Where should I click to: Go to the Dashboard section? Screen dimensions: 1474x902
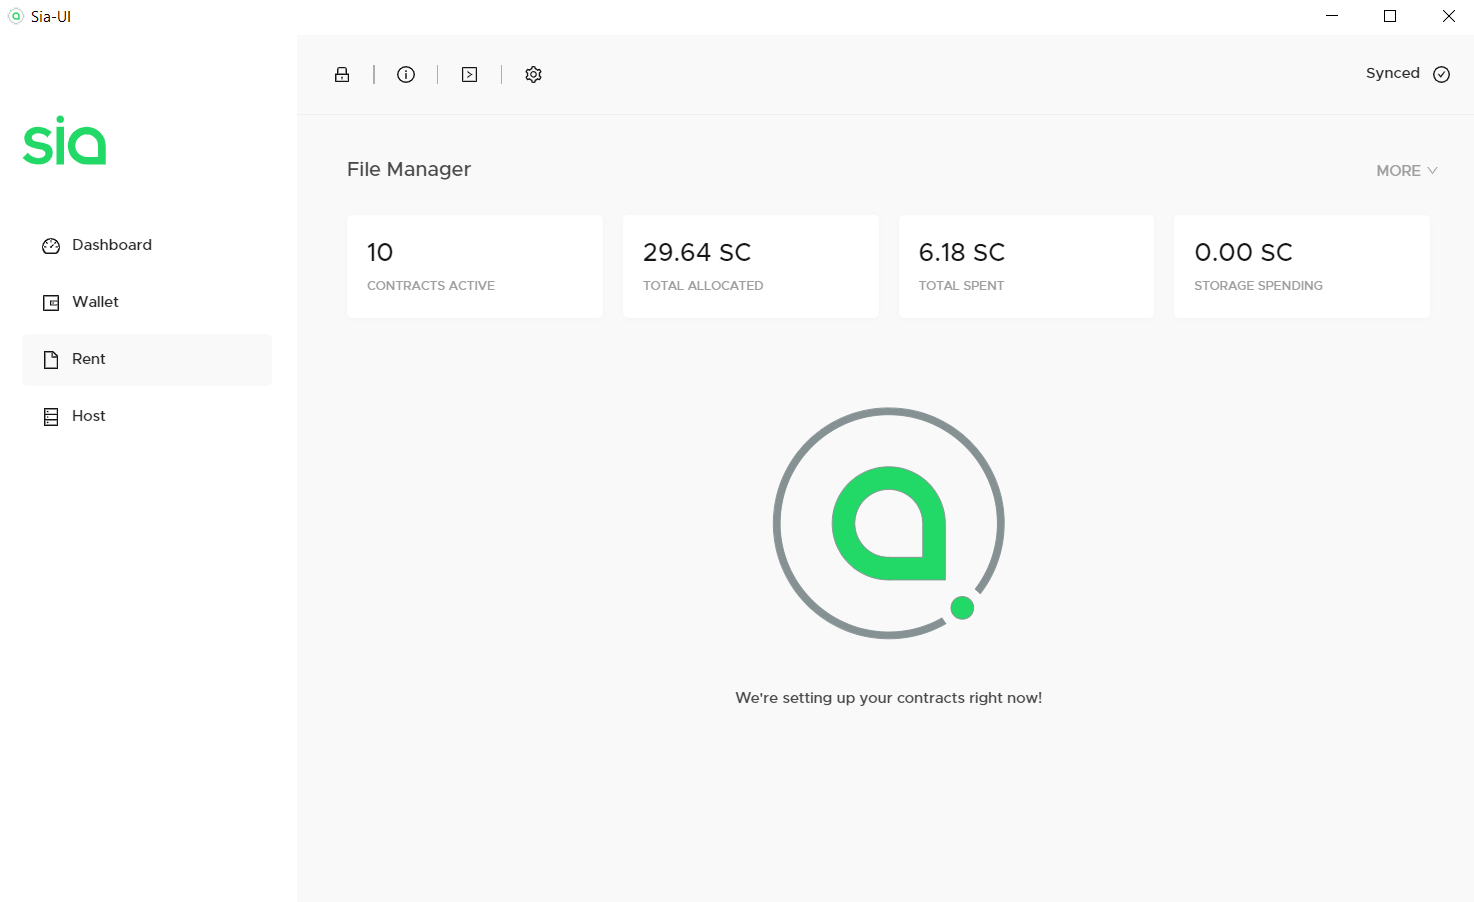click(x=147, y=246)
